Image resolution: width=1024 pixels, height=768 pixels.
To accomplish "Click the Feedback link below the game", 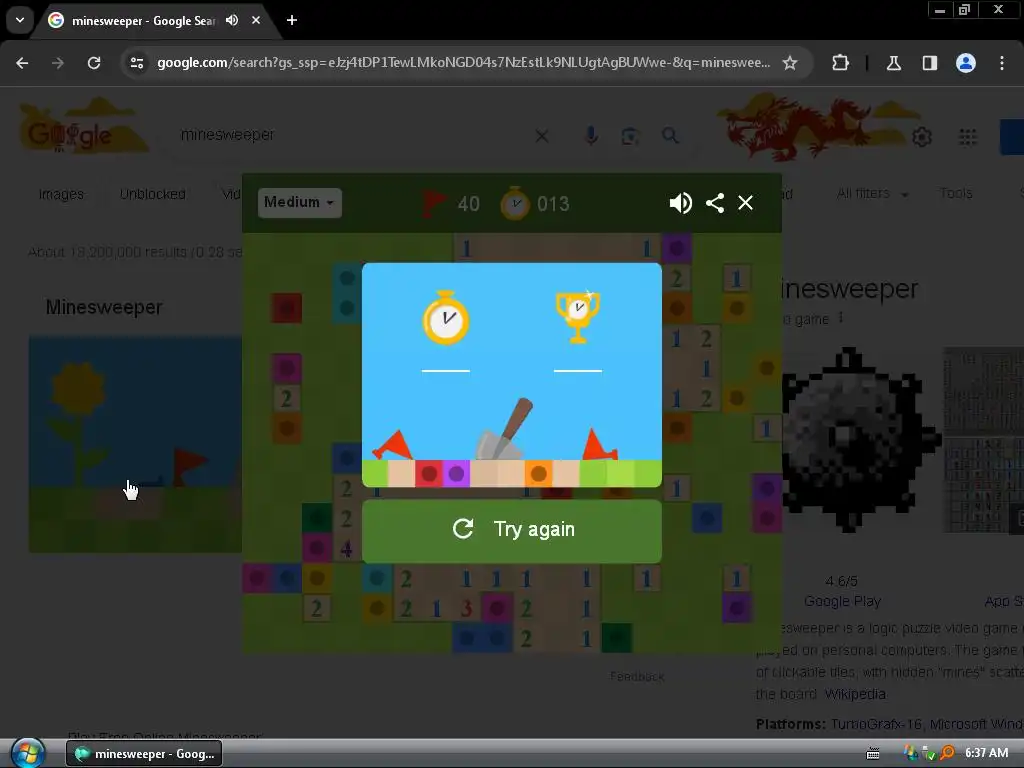I will pos(637,677).
